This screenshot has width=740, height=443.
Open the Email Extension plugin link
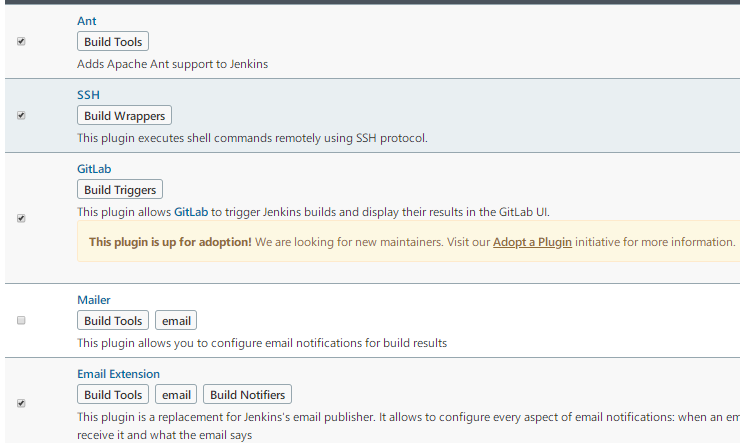pyautogui.click(x=118, y=374)
